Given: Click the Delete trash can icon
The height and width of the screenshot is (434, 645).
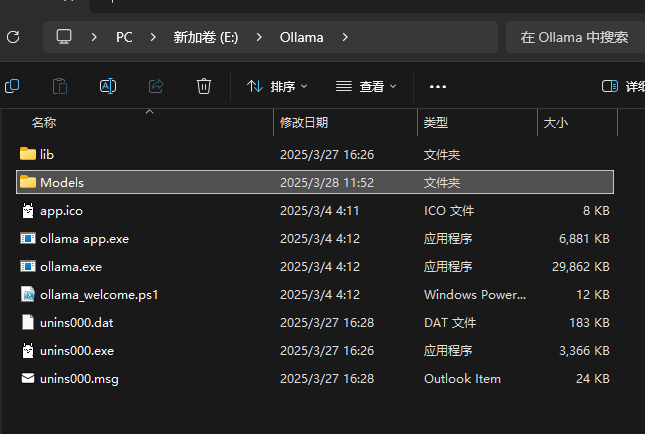Looking at the screenshot, I should tap(204, 86).
